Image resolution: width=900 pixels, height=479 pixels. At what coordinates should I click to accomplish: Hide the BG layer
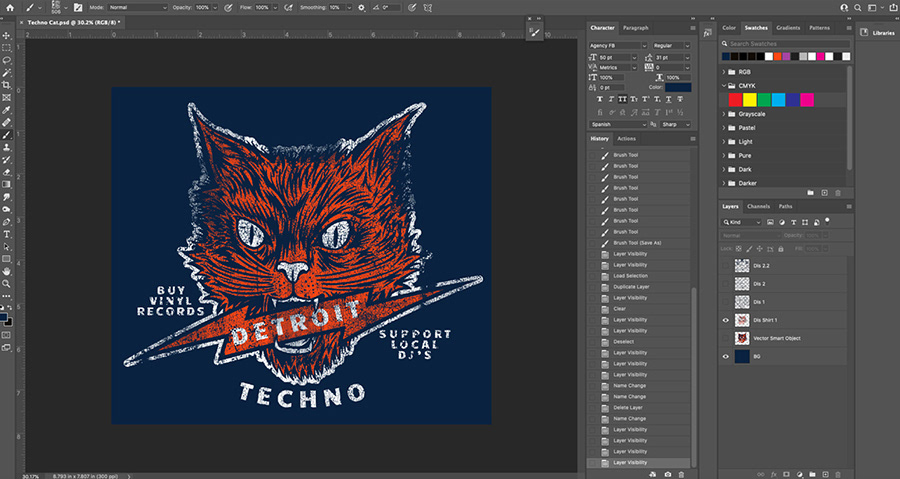coord(726,356)
